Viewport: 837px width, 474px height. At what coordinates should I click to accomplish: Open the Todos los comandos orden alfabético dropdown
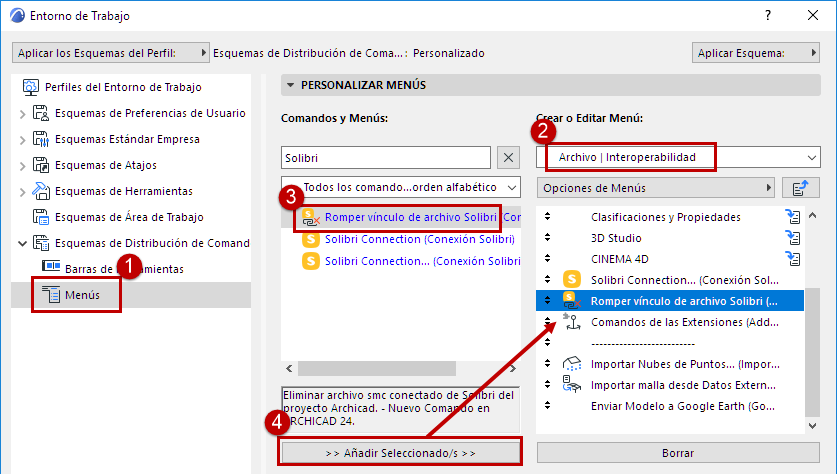click(x=401, y=187)
